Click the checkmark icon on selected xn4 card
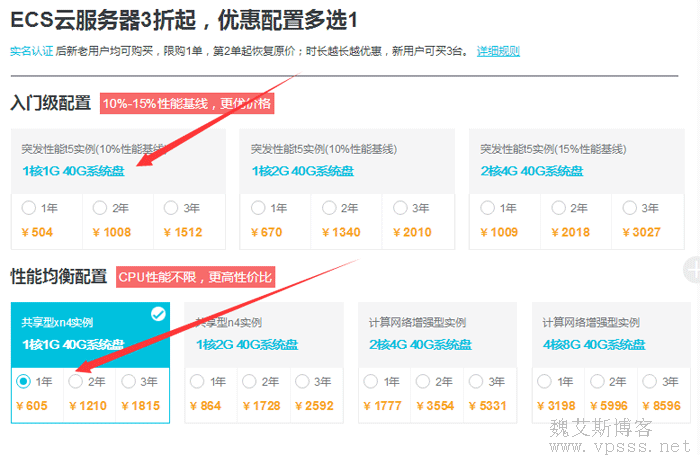 158,314
